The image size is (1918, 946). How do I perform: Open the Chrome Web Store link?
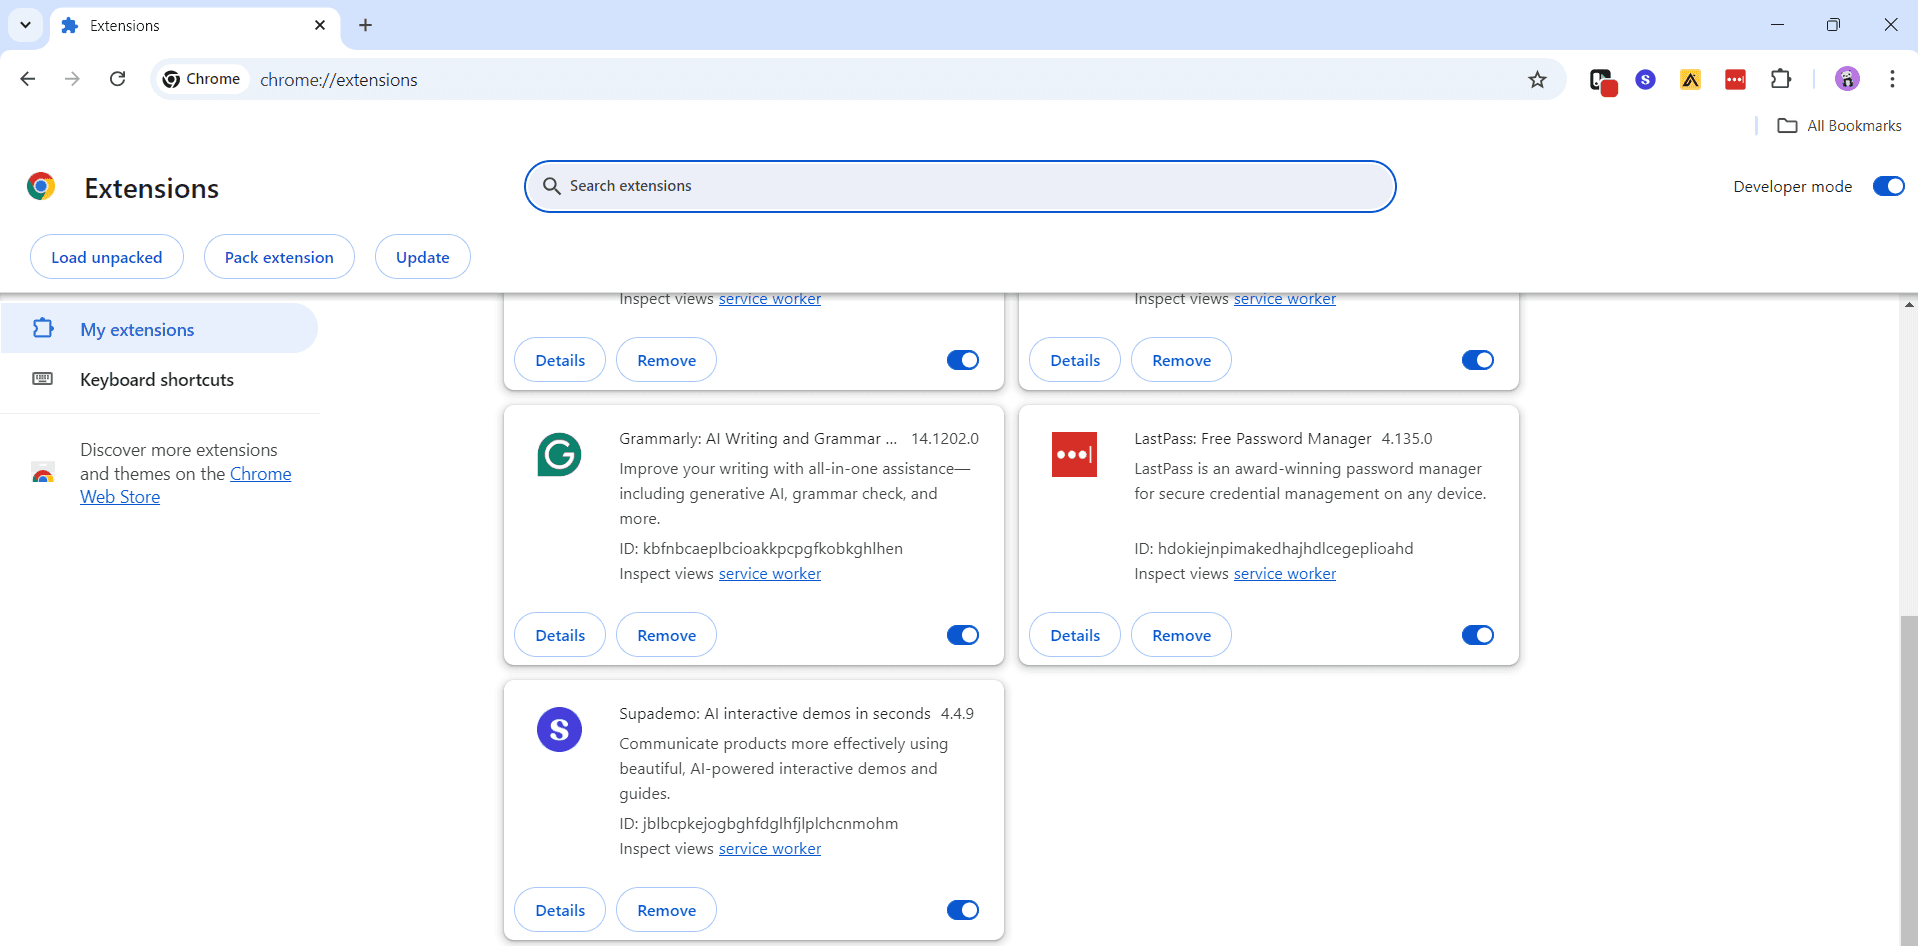point(260,474)
